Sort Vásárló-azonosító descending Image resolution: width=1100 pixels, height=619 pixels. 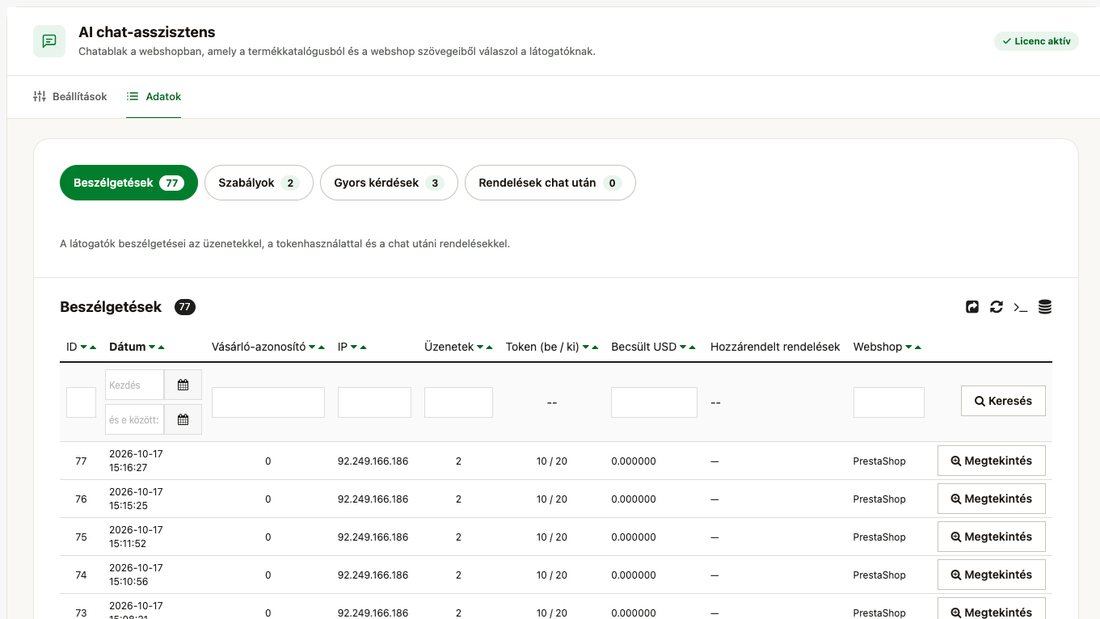point(312,347)
